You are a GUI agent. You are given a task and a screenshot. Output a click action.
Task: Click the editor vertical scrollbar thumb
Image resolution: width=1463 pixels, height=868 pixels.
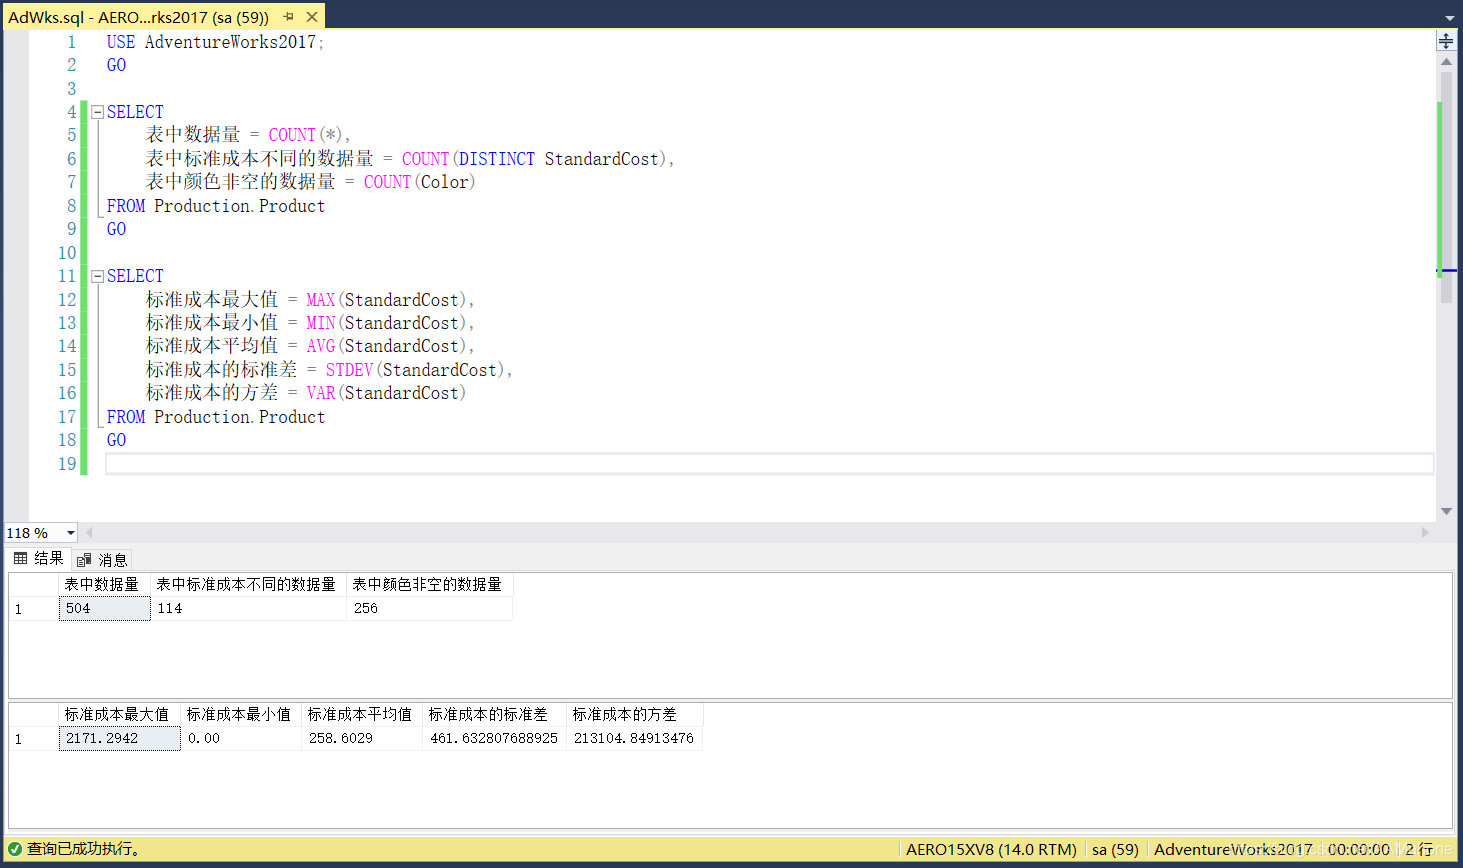coord(1446,185)
